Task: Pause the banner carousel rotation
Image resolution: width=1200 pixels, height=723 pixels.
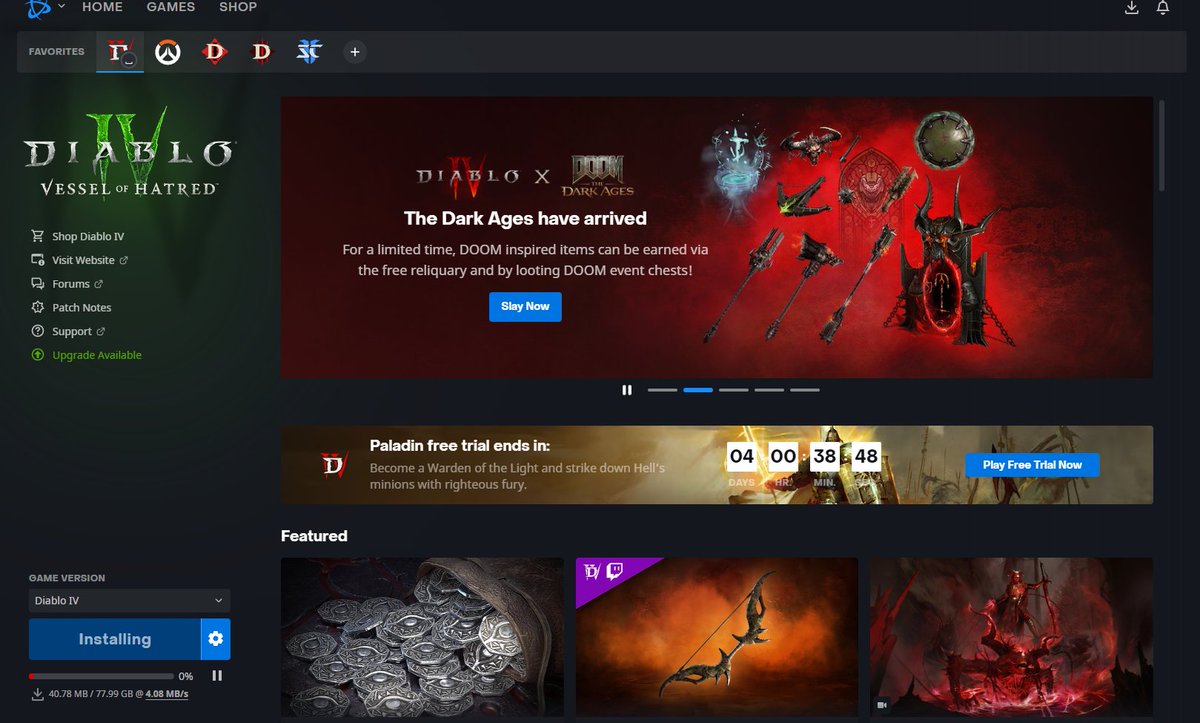Action: click(627, 390)
